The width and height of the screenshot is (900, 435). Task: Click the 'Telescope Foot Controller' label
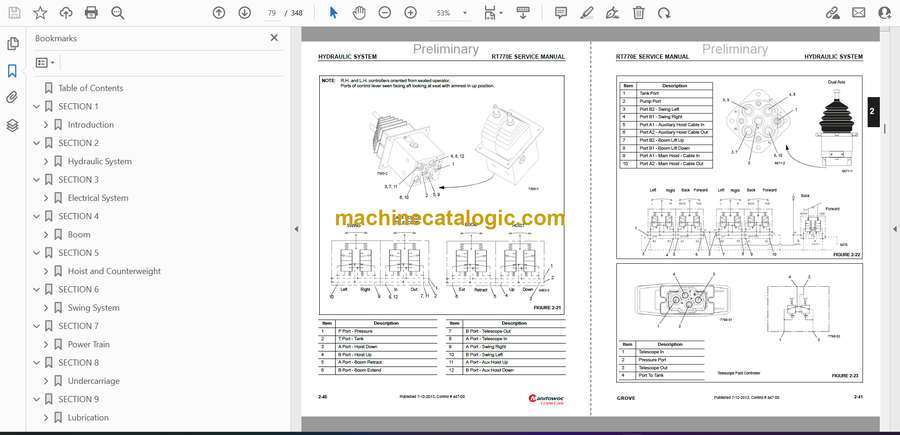(738, 373)
